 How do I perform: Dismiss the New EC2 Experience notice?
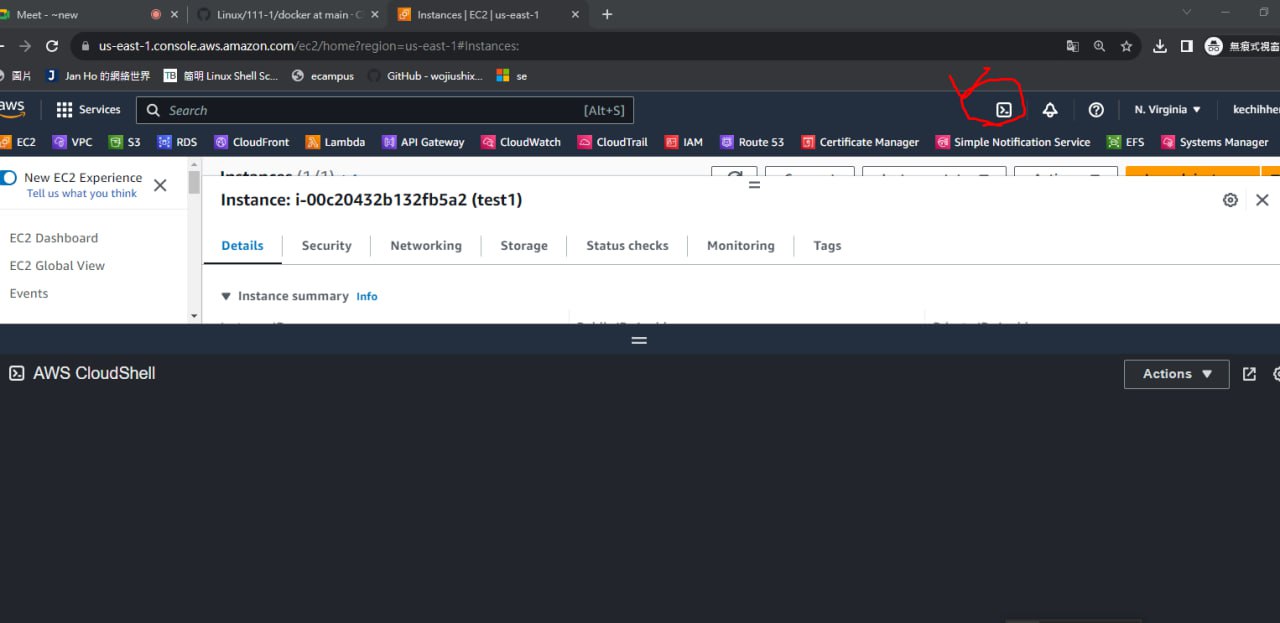[x=160, y=185]
